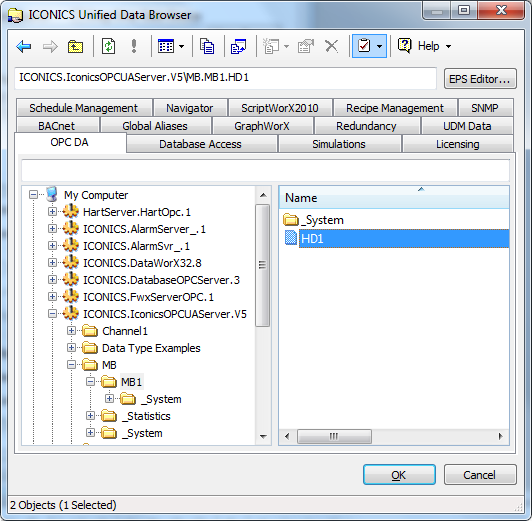Open the EPS Editor button

[x=480, y=79]
